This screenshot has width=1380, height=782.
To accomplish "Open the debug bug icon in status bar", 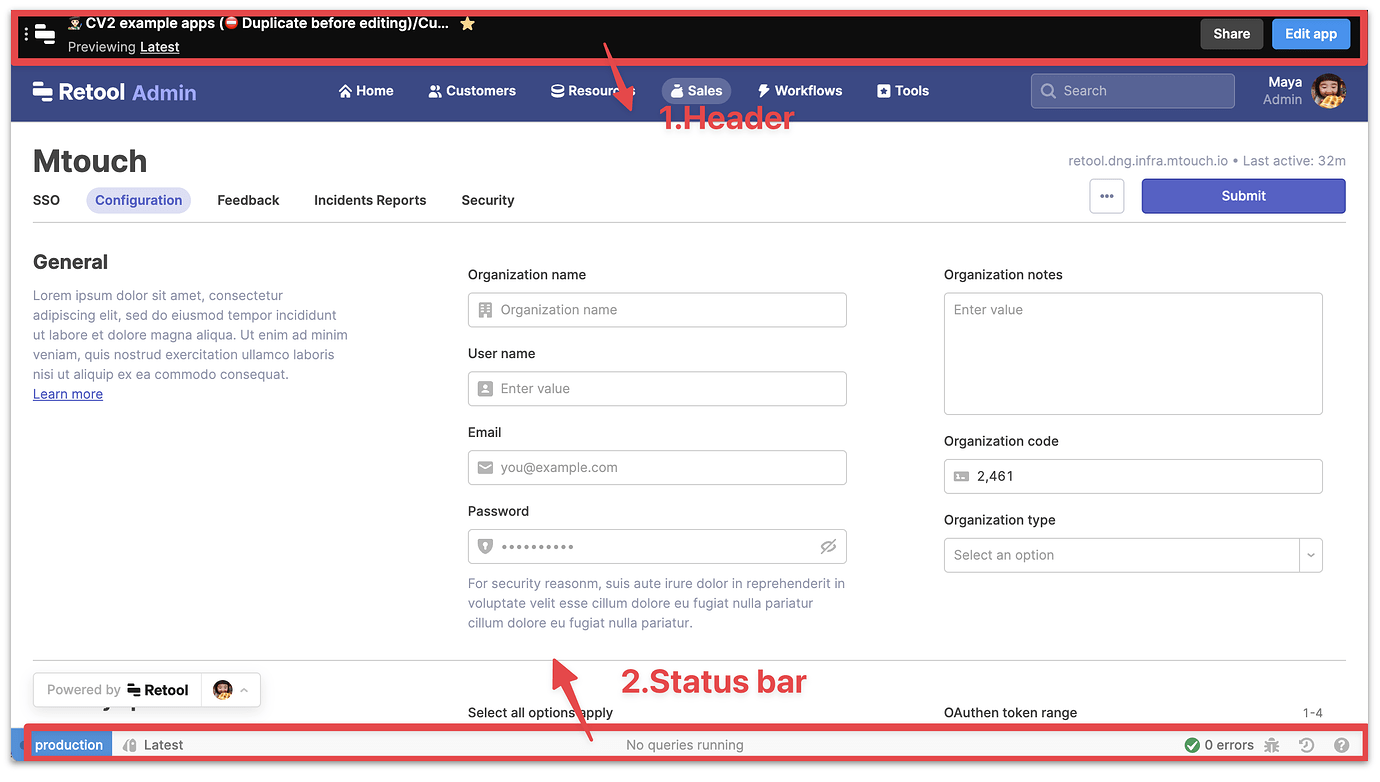I will tap(1272, 745).
